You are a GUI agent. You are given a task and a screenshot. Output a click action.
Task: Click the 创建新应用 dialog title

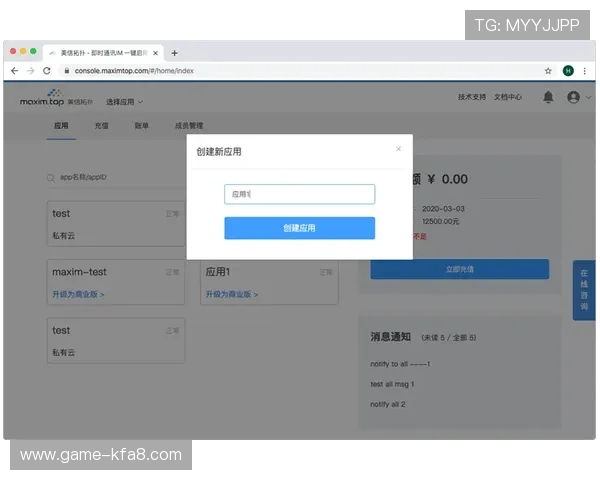(x=219, y=152)
